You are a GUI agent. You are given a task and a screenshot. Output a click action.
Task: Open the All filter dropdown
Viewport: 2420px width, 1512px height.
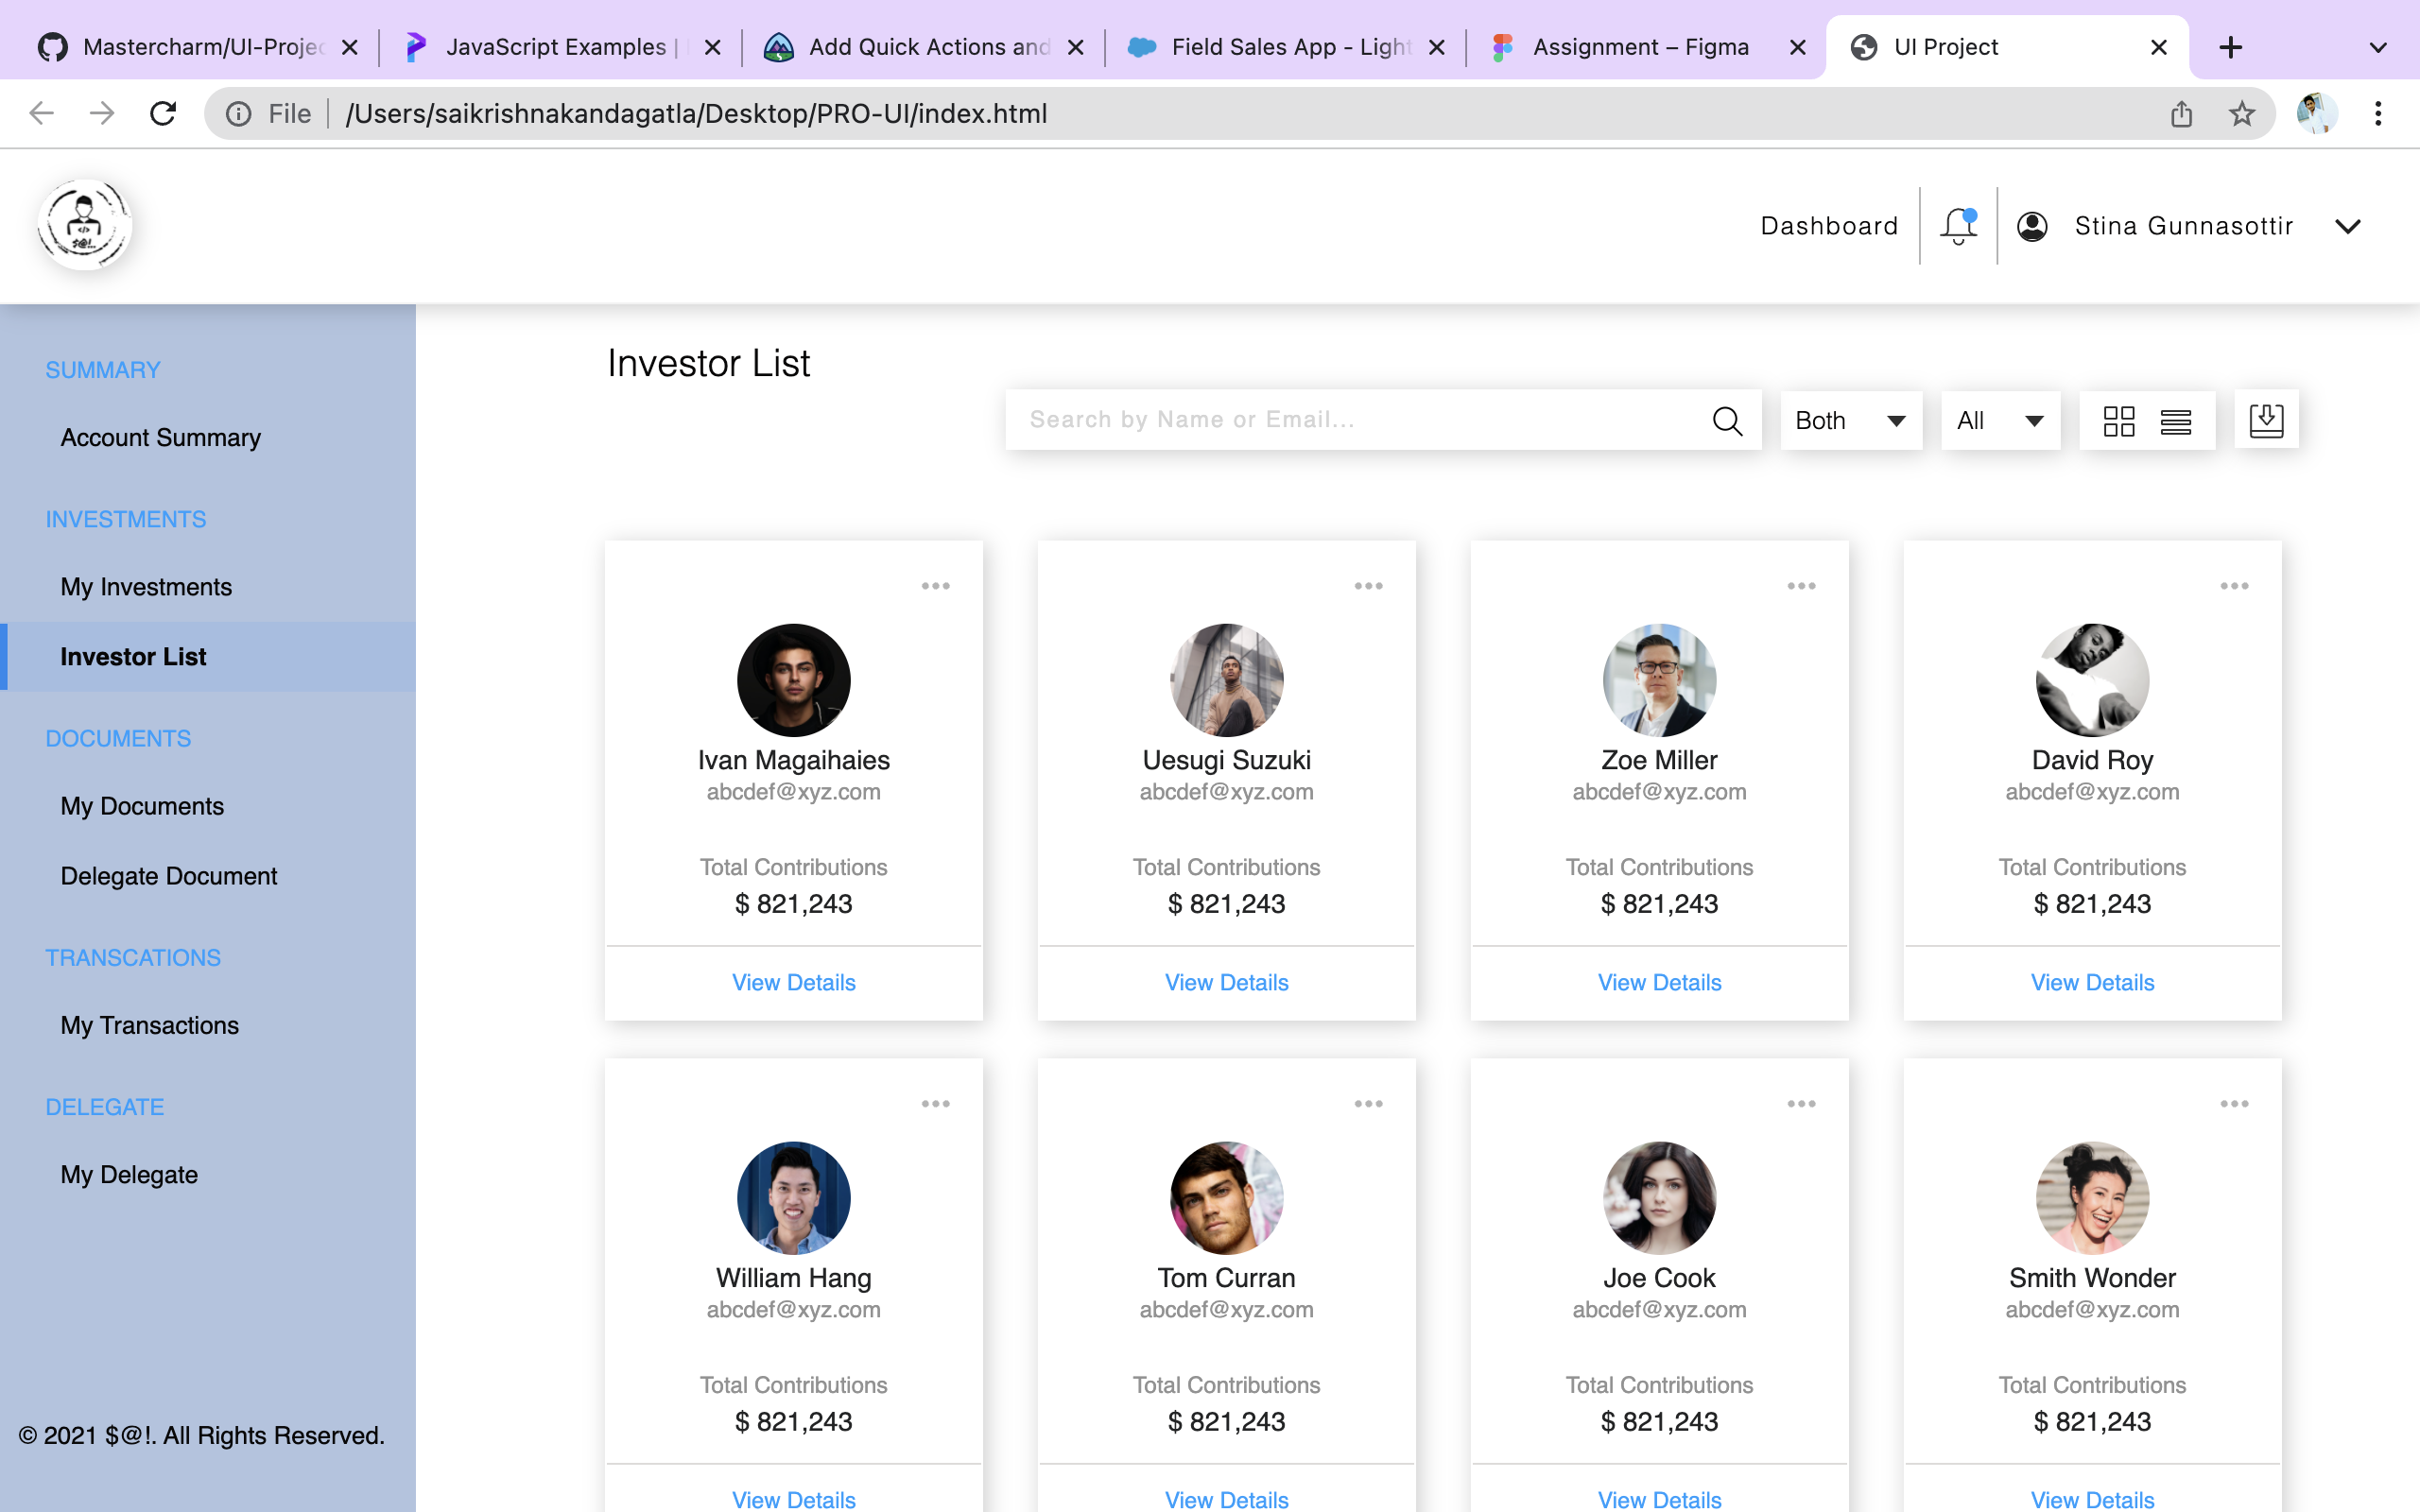point(2000,421)
